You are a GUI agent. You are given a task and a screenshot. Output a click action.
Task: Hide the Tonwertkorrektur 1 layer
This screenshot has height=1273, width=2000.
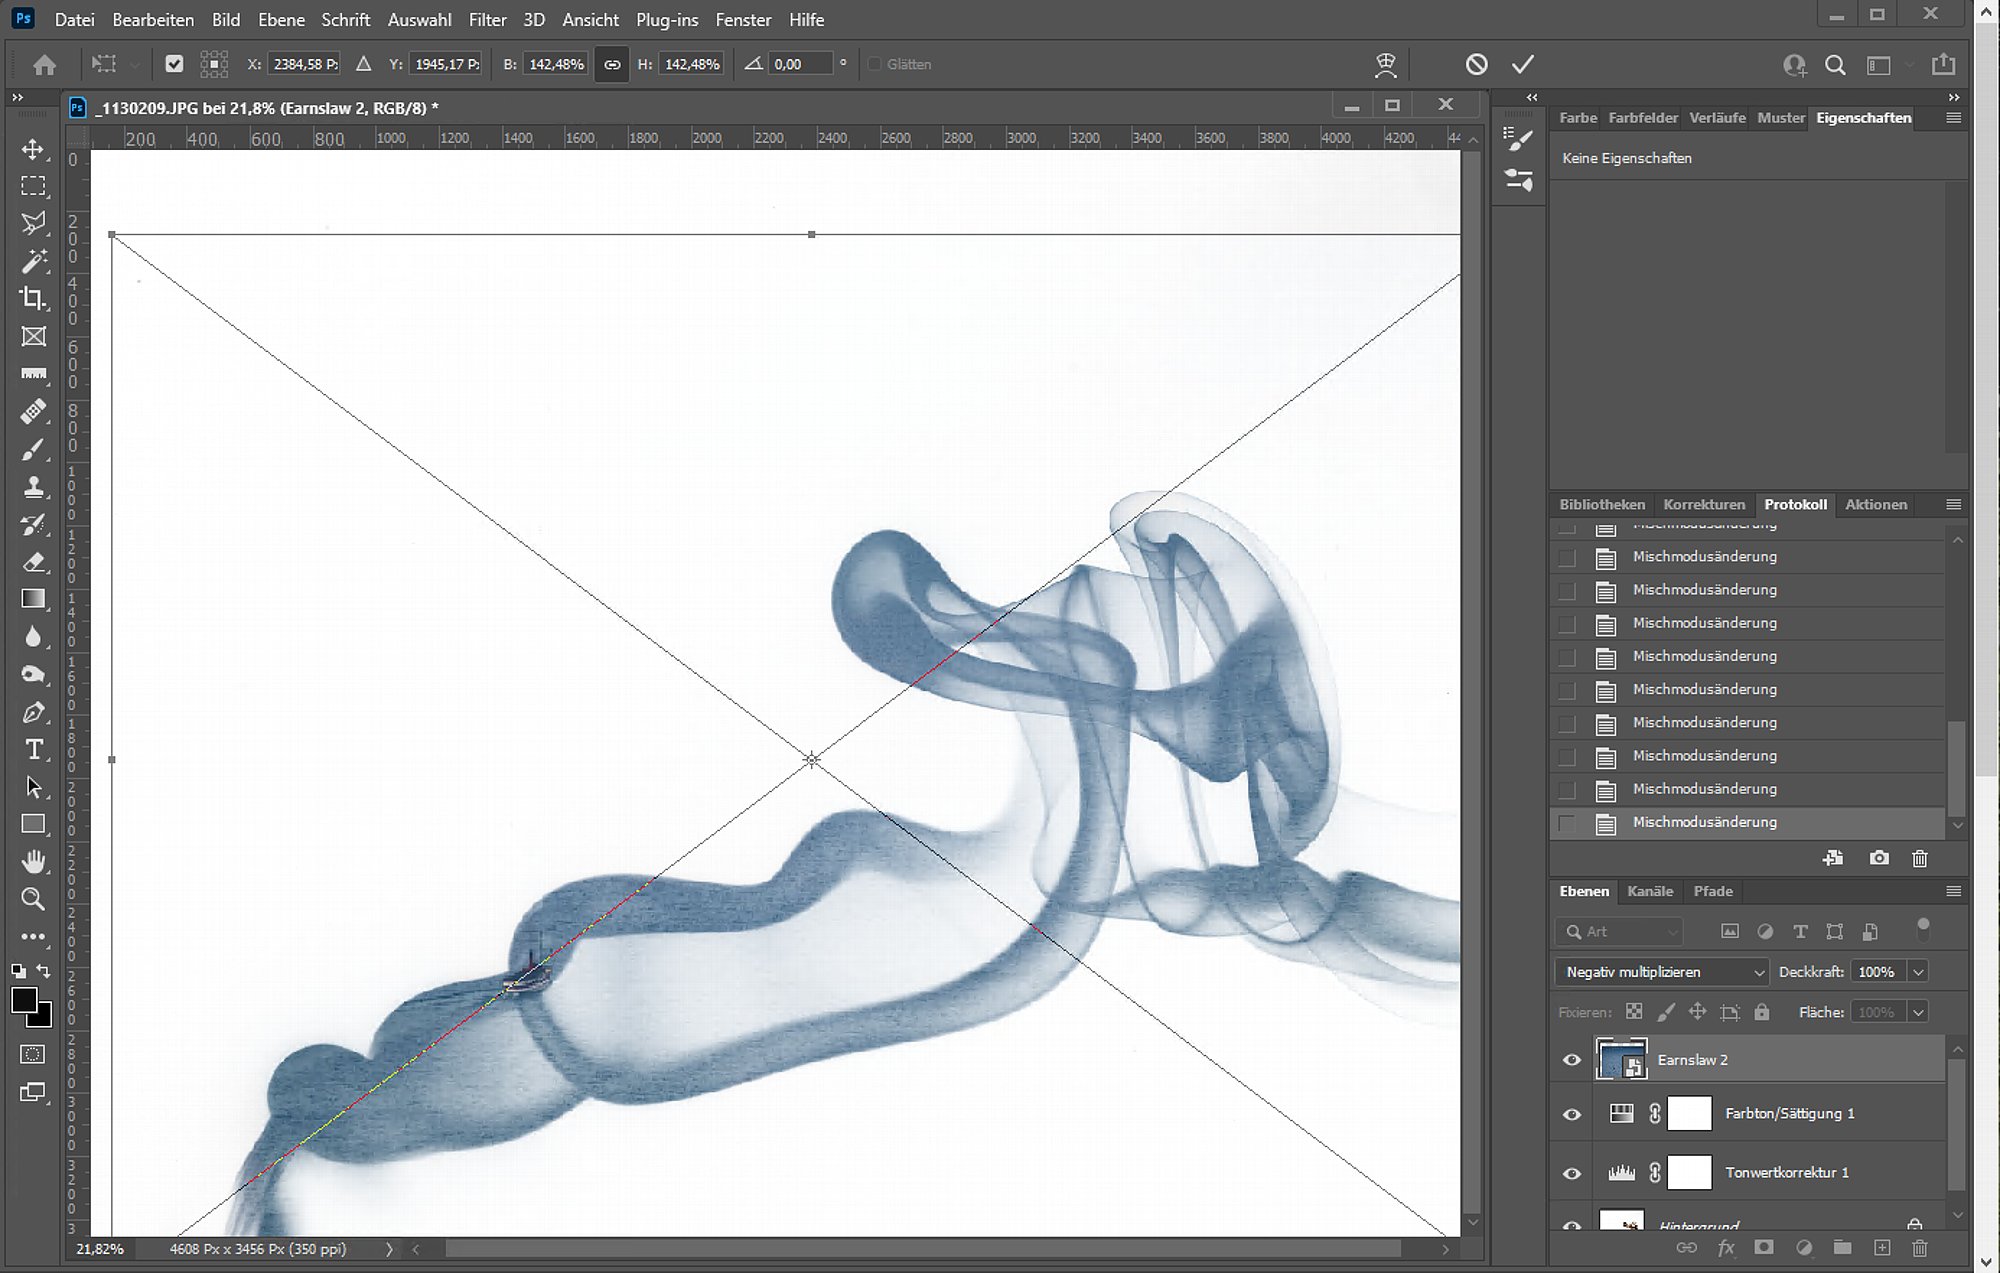click(x=1571, y=1173)
